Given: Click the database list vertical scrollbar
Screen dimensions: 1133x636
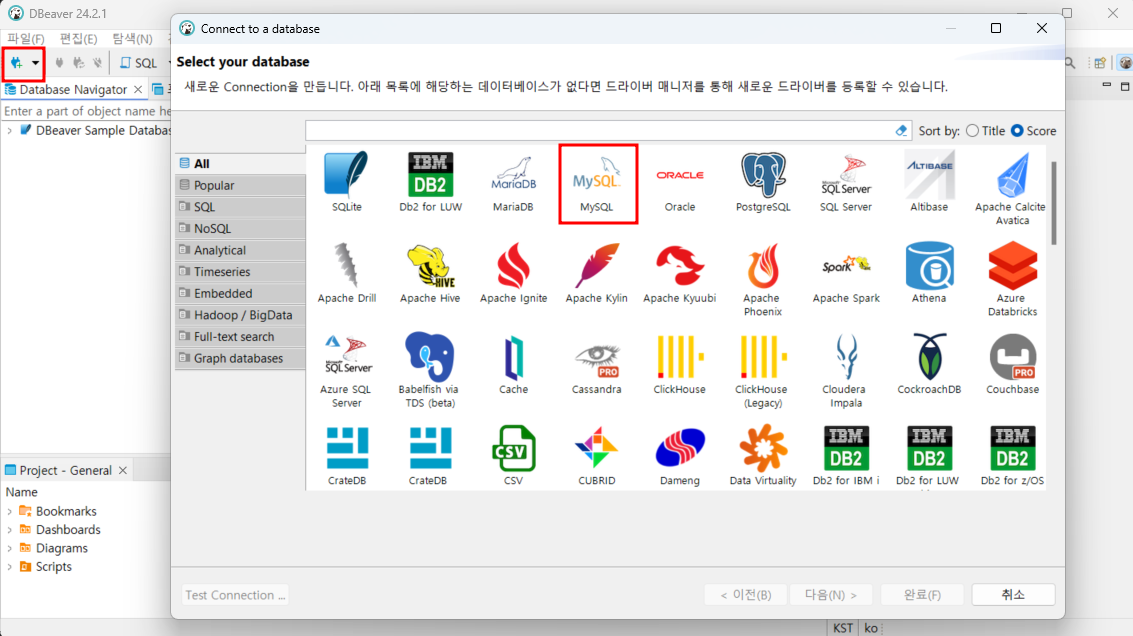Looking at the screenshot, I should pyautogui.click(x=1054, y=203).
